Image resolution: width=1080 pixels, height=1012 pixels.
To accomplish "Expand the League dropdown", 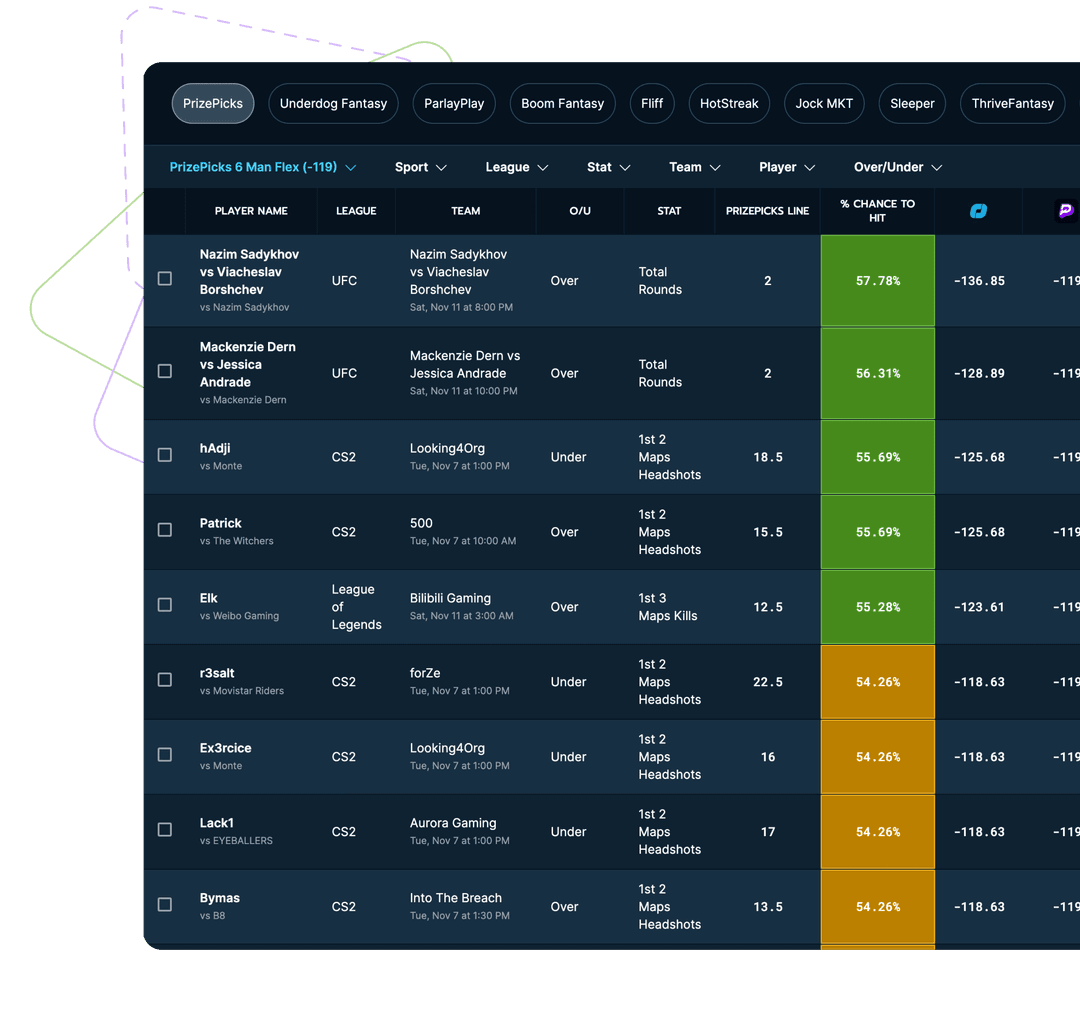I will [516, 167].
